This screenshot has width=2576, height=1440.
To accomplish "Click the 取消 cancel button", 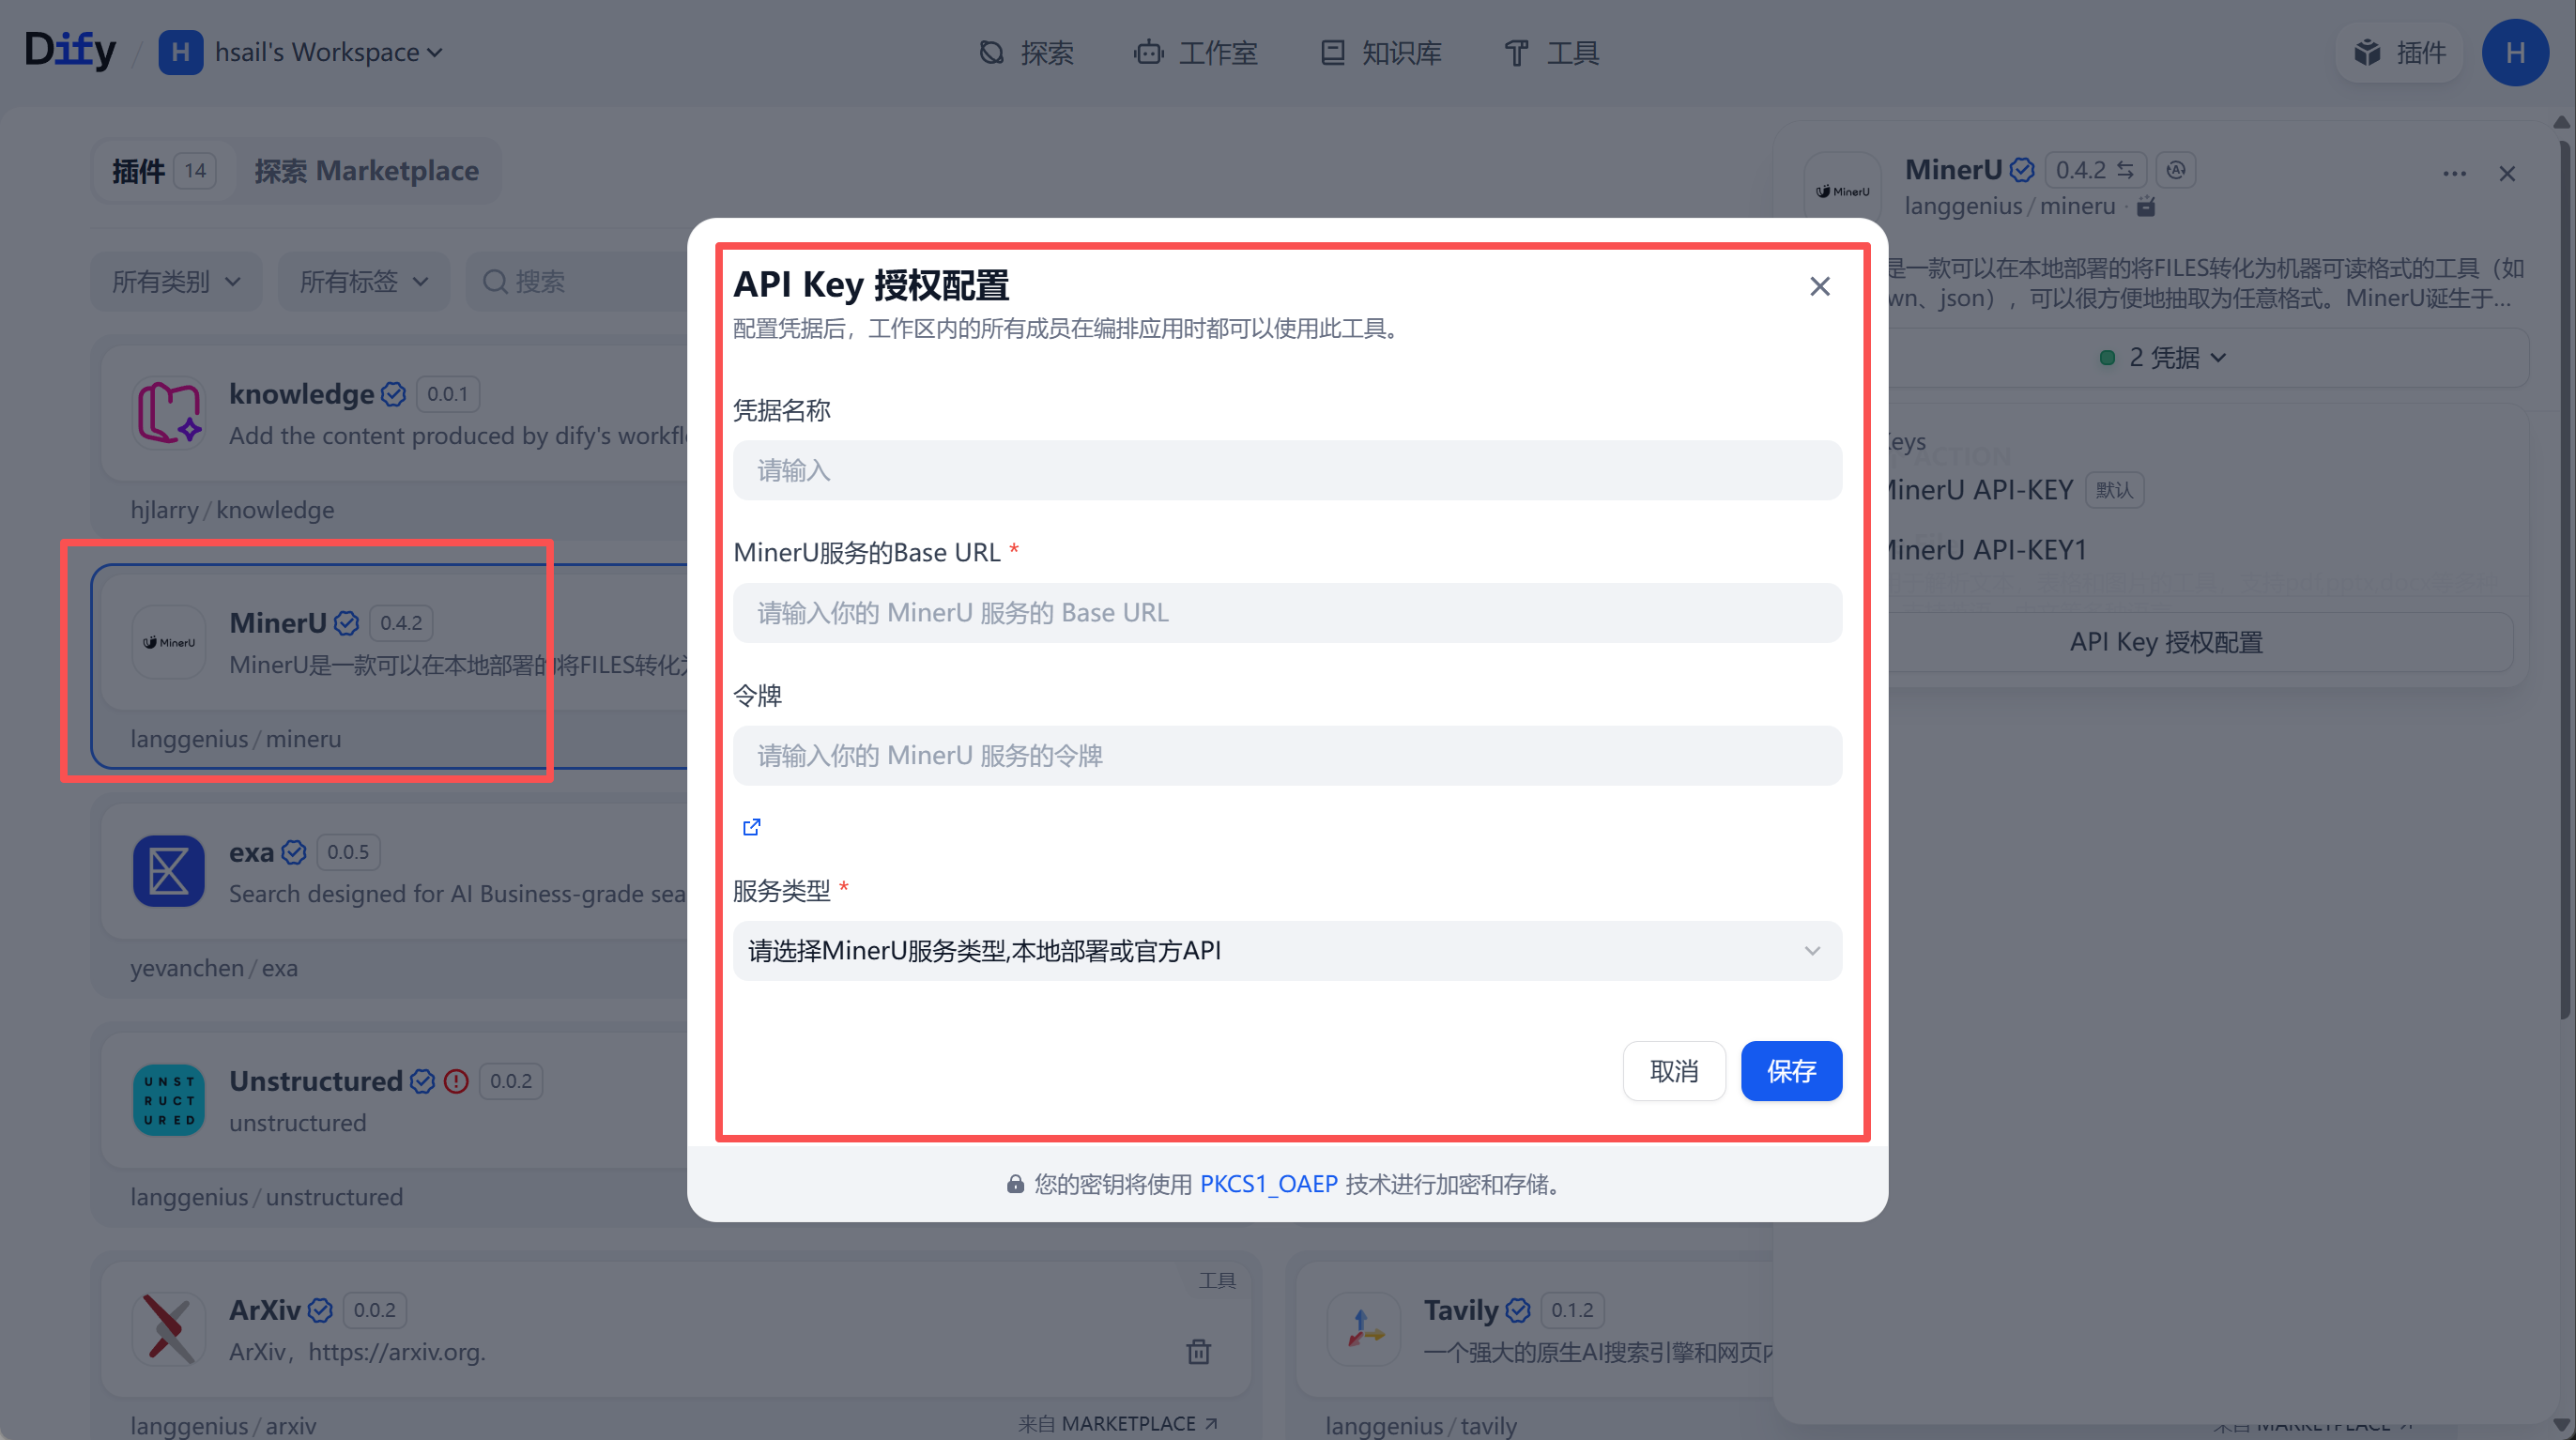I will [x=1674, y=1071].
